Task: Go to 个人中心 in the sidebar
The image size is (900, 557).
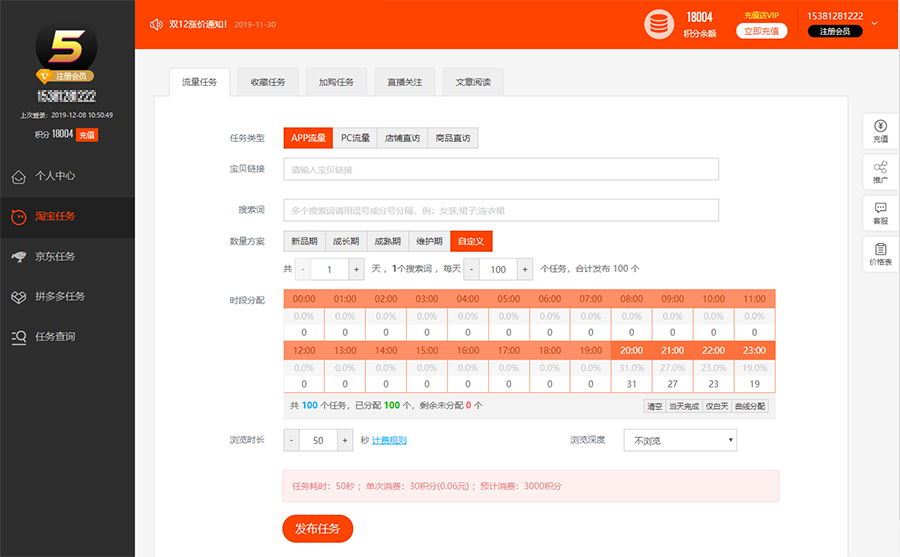Action: click(55, 176)
